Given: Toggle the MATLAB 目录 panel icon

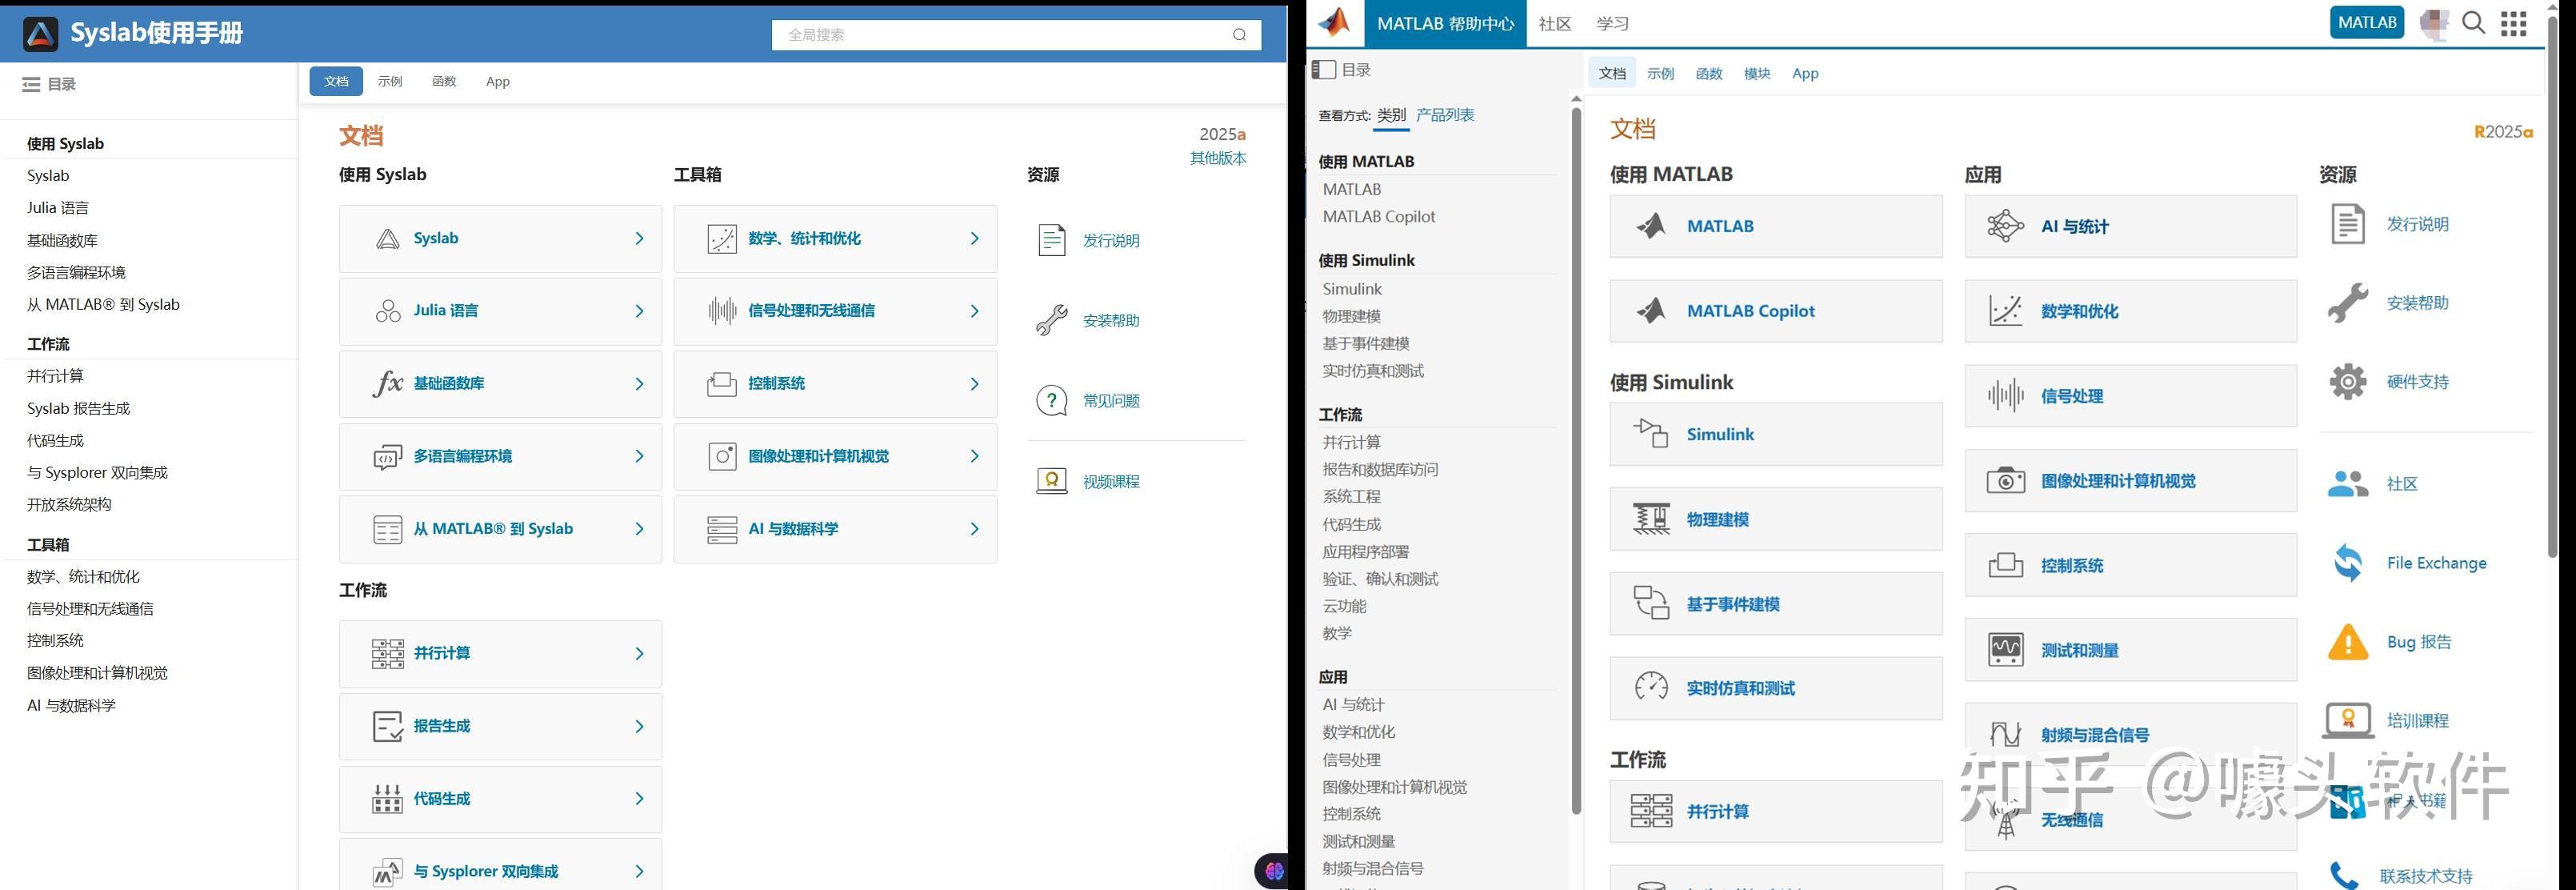Looking at the screenshot, I should coord(1323,69).
